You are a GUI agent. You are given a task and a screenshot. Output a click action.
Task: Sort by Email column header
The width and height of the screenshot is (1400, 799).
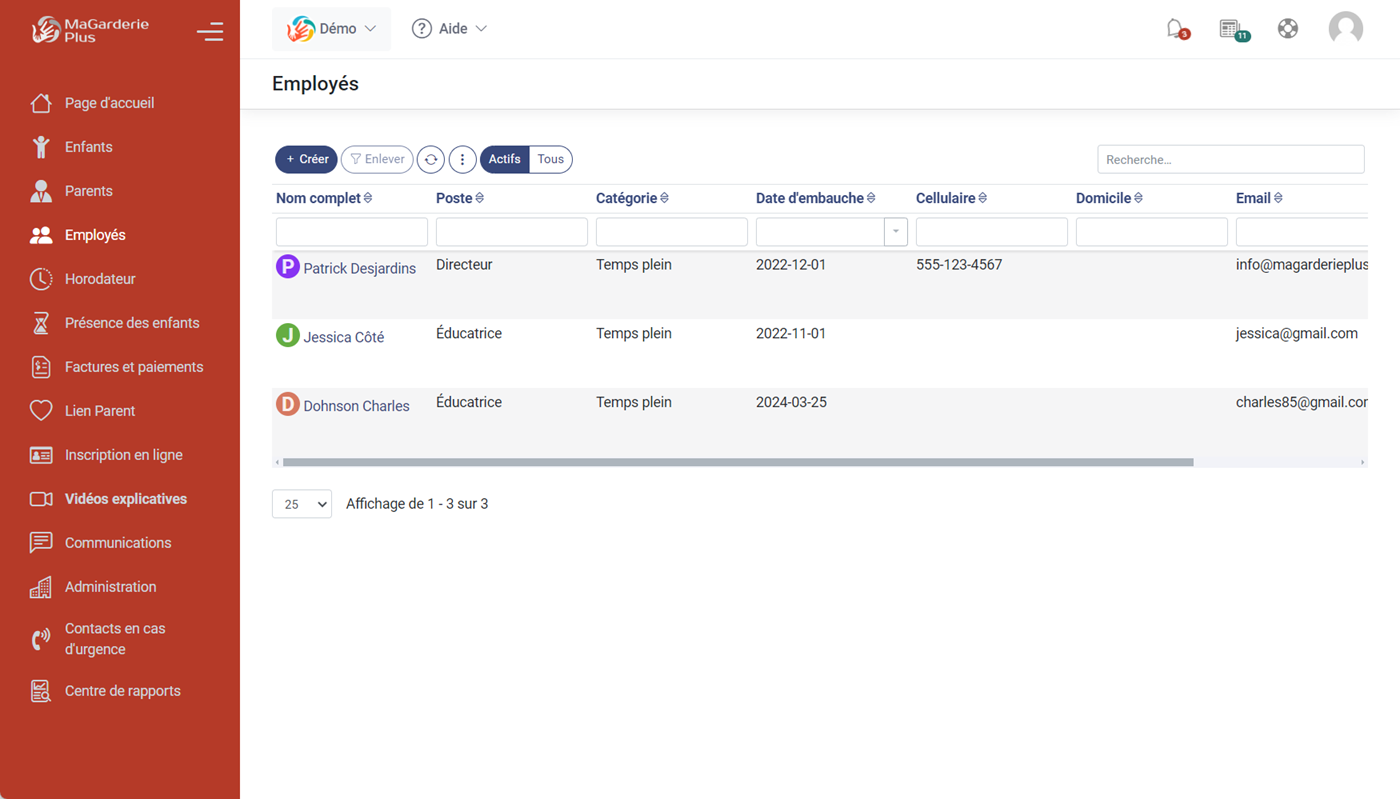coord(1259,198)
